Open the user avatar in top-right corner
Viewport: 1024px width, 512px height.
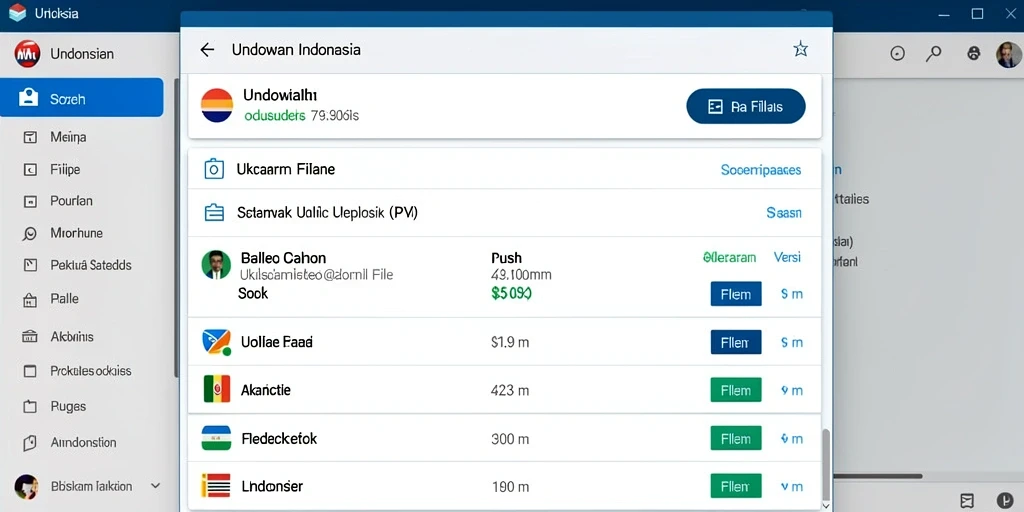click(1008, 54)
